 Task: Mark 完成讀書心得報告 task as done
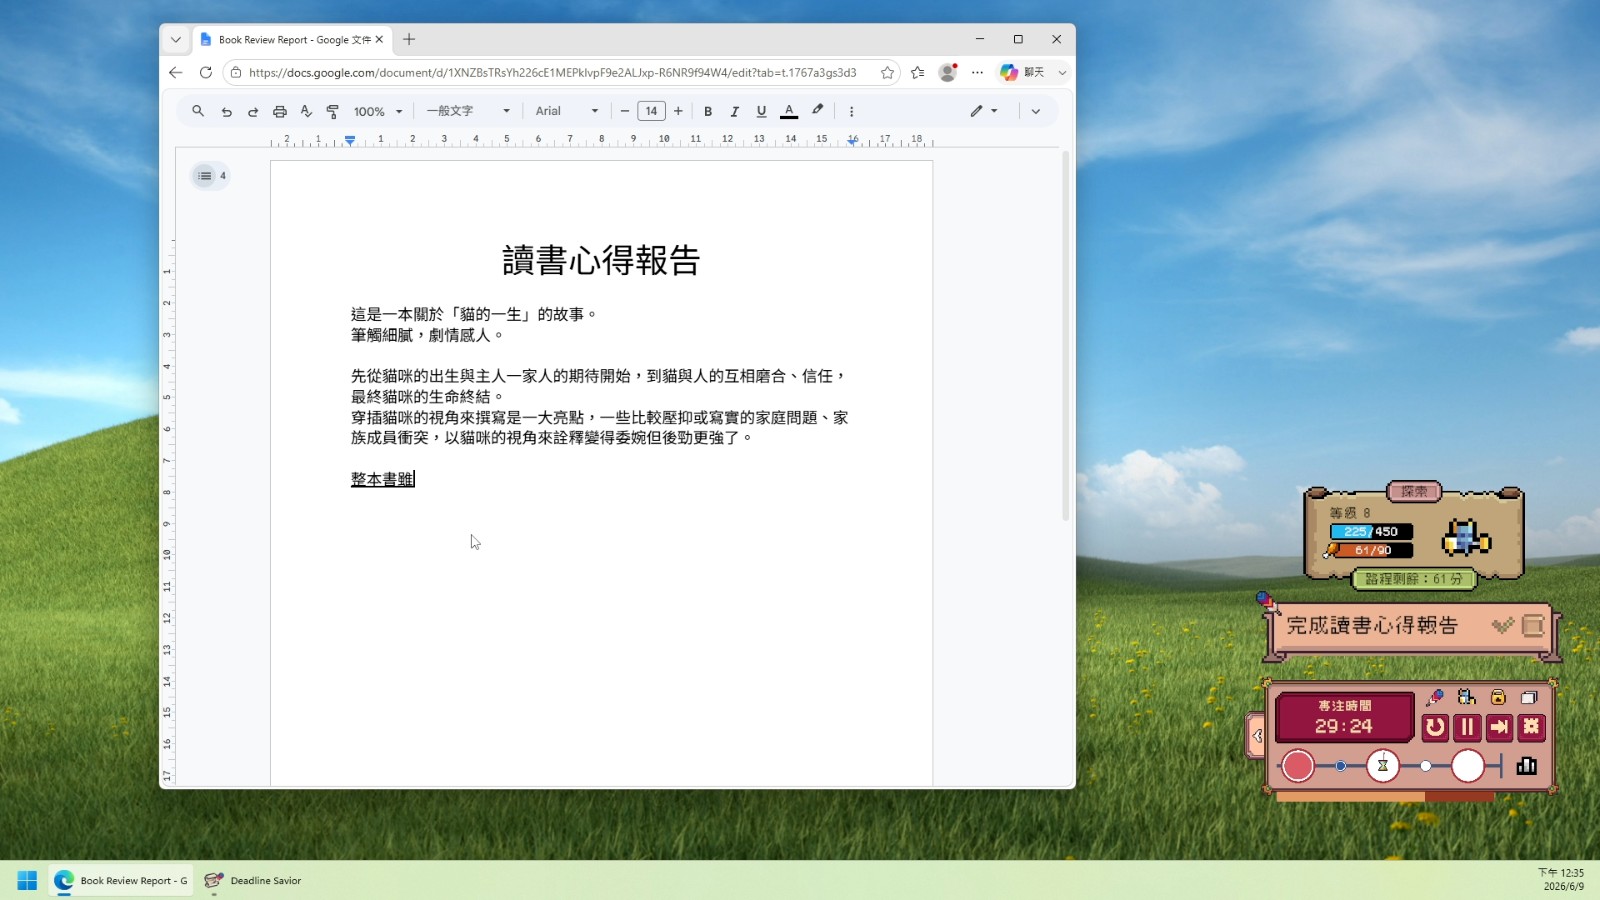(x=1502, y=626)
